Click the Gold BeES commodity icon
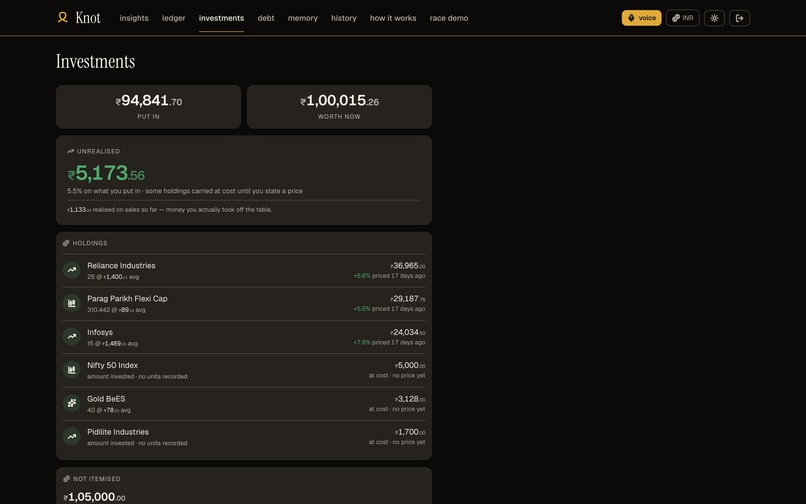The height and width of the screenshot is (504, 806). pyautogui.click(x=71, y=403)
